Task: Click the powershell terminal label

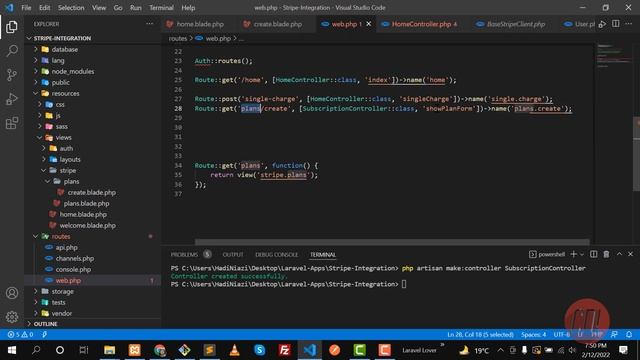Action: pyautogui.click(x=547, y=254)
